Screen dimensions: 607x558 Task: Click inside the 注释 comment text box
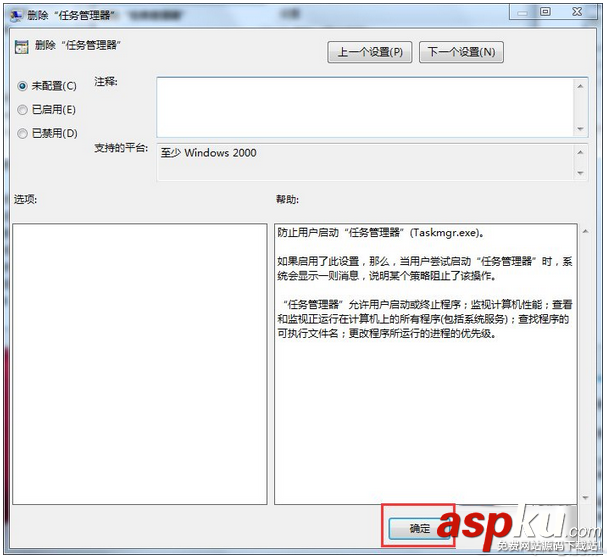point(365,107)
